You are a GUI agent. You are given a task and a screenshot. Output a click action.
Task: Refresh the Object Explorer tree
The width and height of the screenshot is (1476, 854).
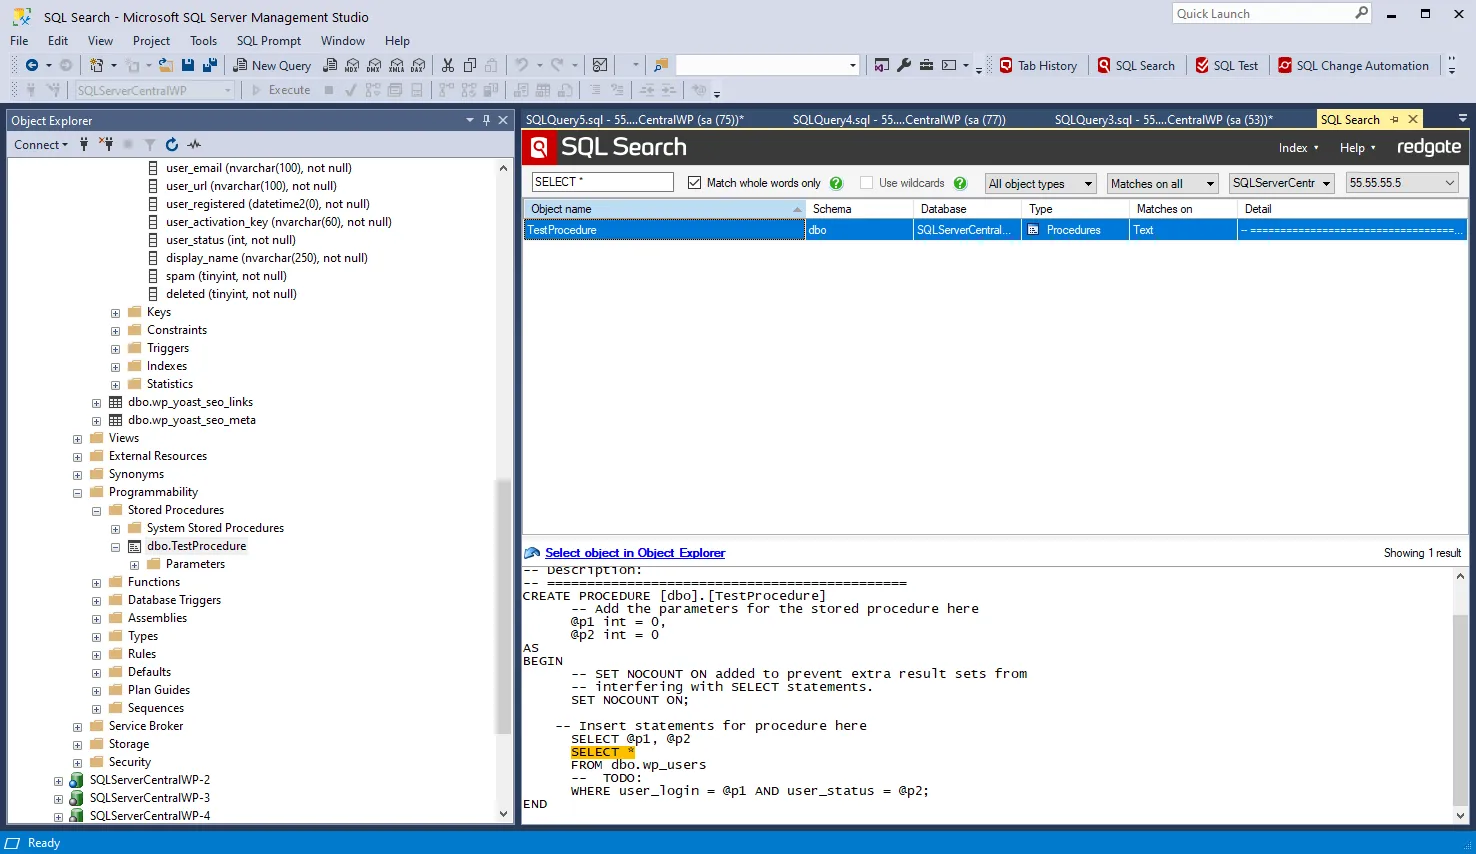tap(172, 144)
